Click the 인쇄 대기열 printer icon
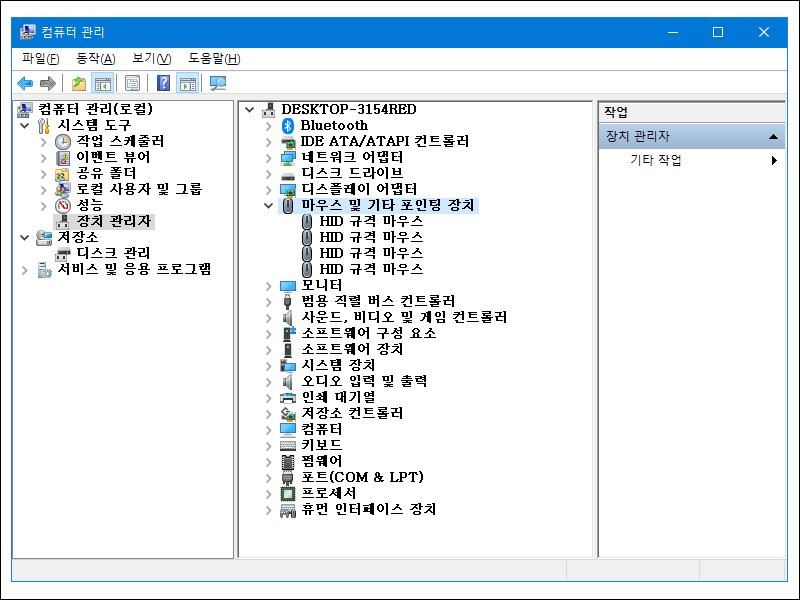 click(x=288, y=397)
